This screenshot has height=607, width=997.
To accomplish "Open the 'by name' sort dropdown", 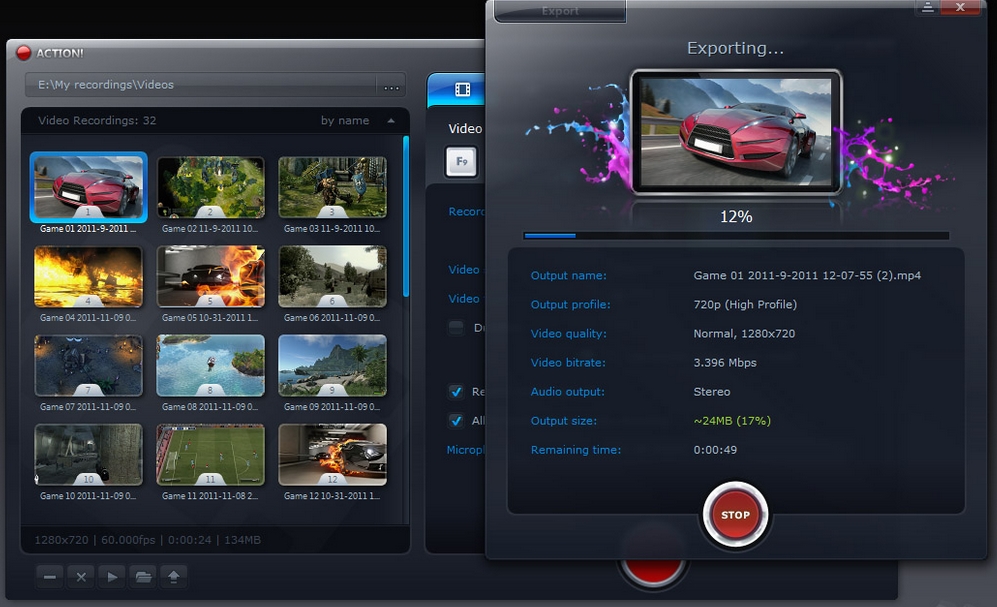I will coord(344,120).
